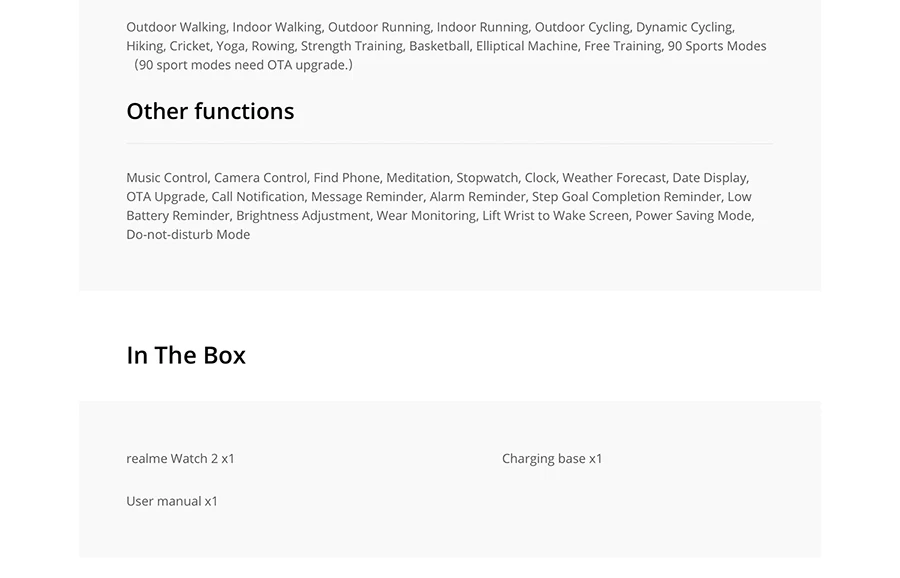900x578 pixels.
Task: Click the "90 Sports Modes" text
Action: tap(717, 46)
